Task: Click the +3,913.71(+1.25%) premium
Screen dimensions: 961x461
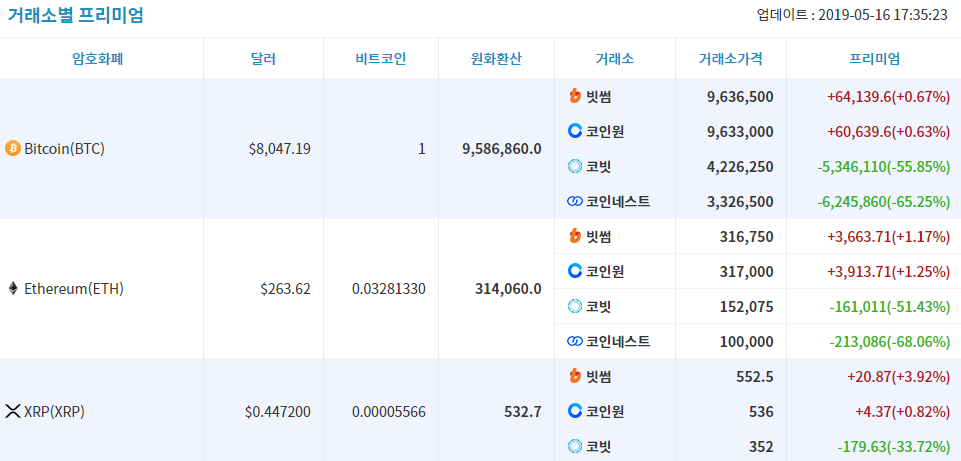Action: point(888,272)
